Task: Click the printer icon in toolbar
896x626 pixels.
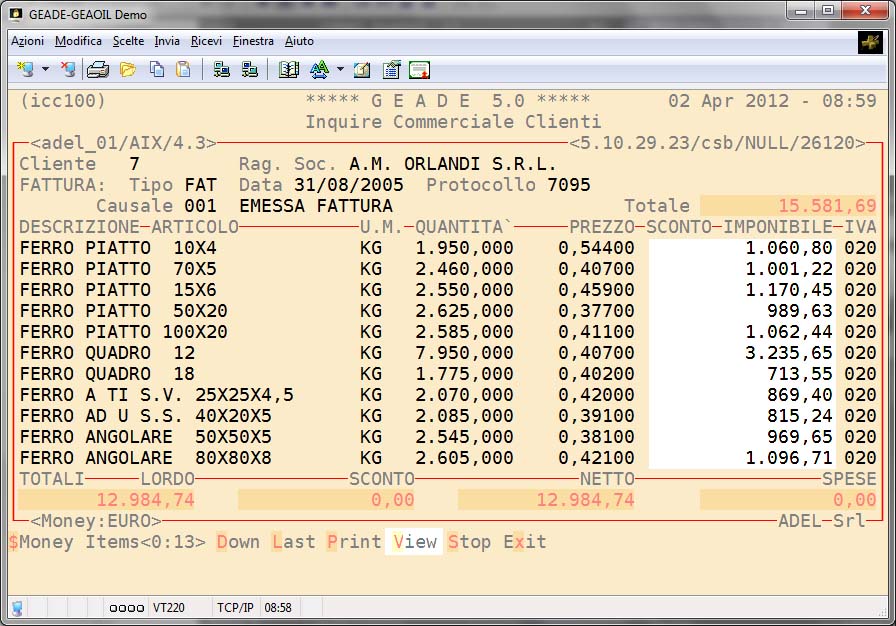Action: [97, 69]
